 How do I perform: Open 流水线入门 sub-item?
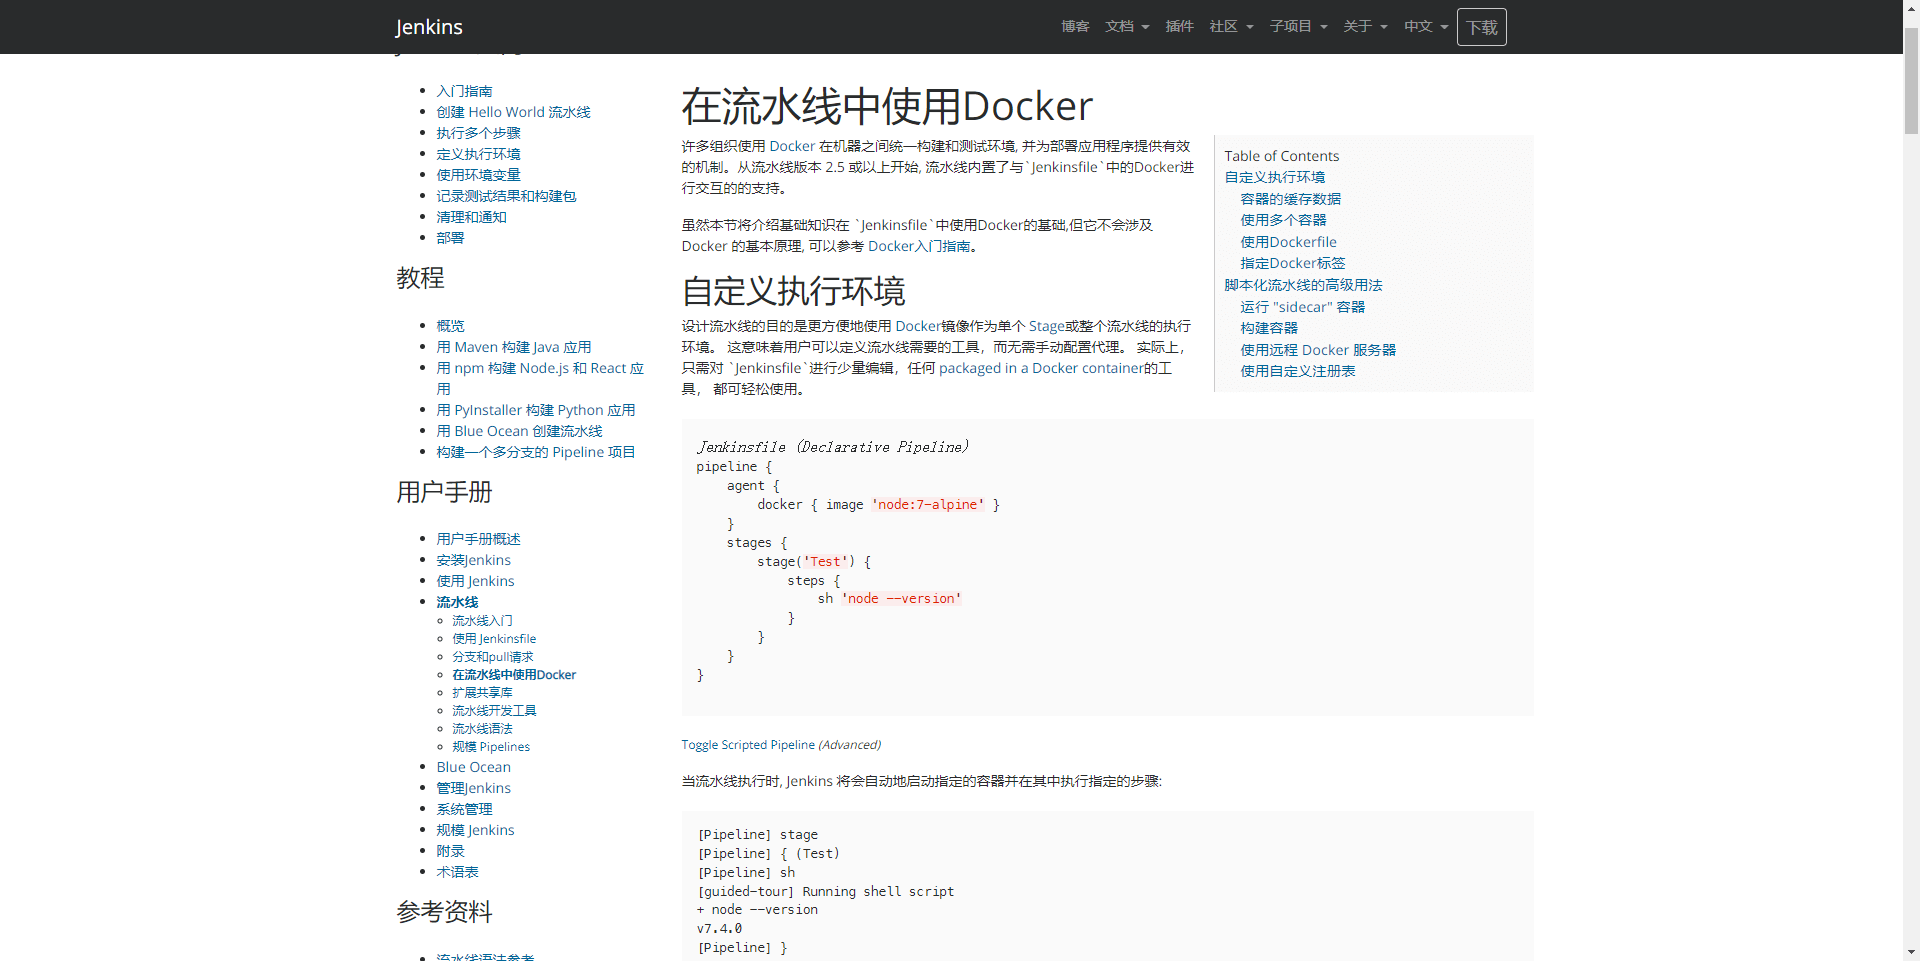482,621
